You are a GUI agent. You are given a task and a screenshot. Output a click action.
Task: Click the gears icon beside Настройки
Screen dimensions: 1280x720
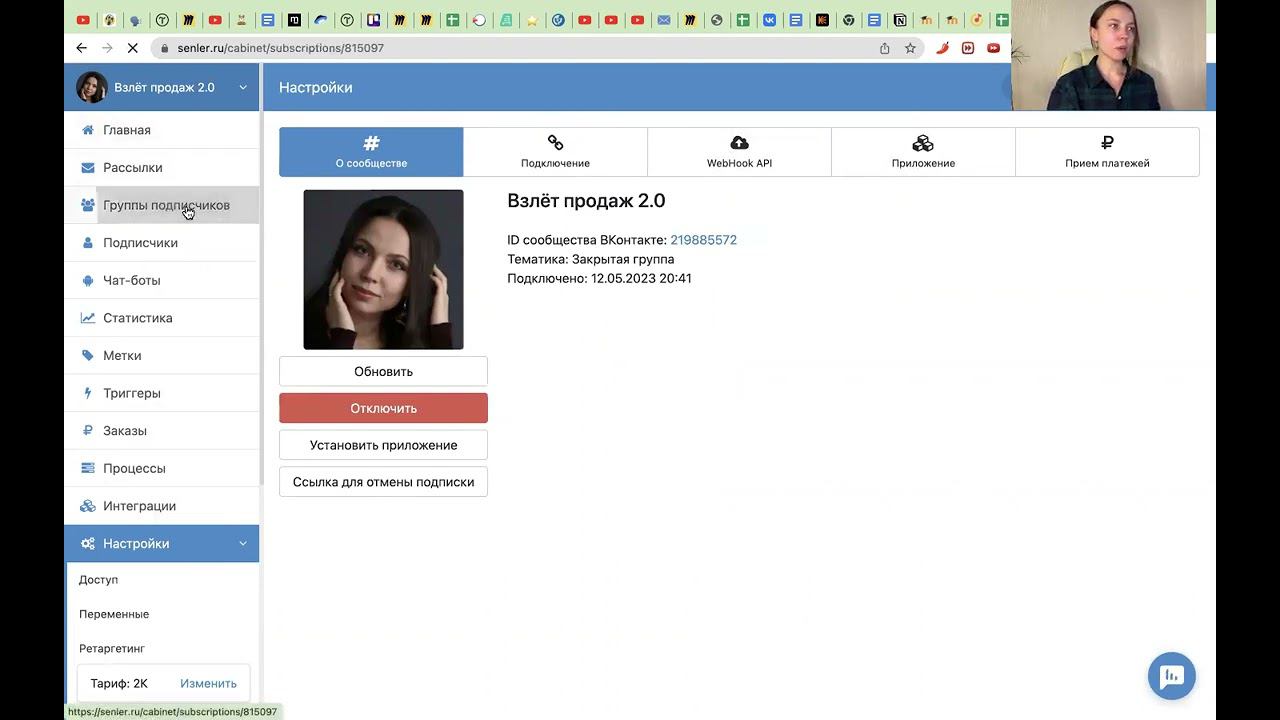pos(88,544)
